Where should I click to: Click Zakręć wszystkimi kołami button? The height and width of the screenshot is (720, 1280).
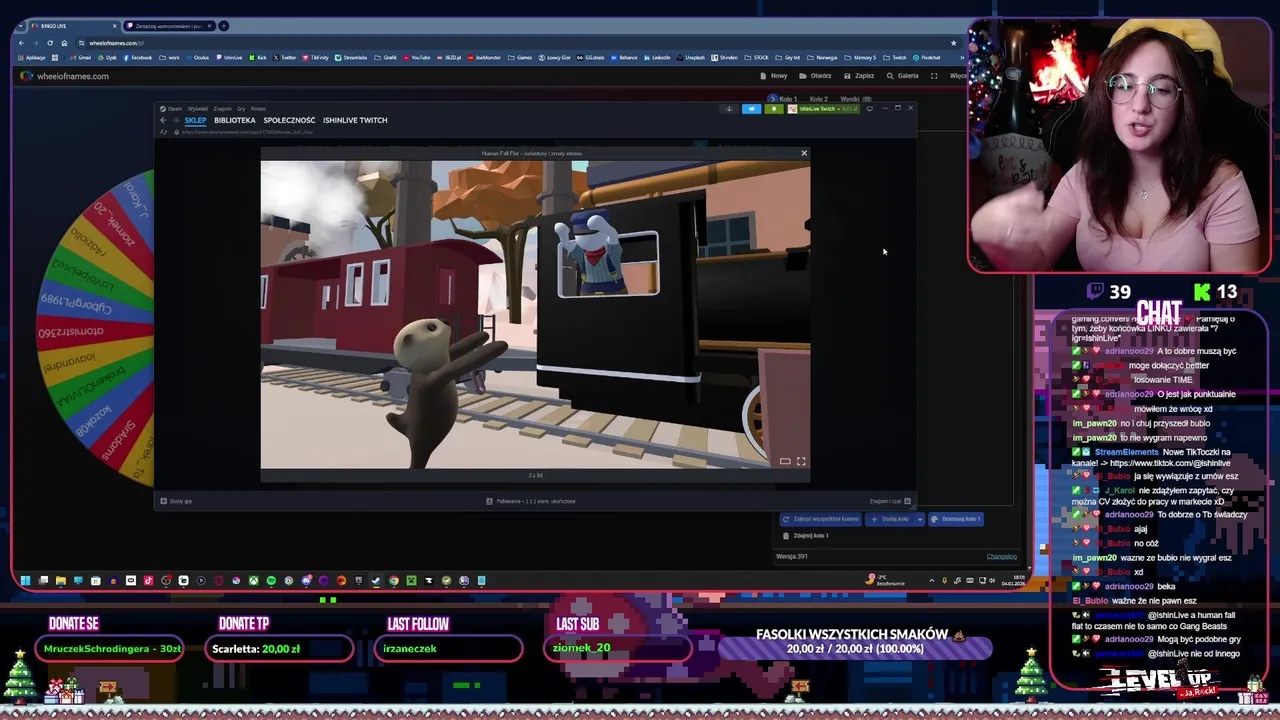820,519
